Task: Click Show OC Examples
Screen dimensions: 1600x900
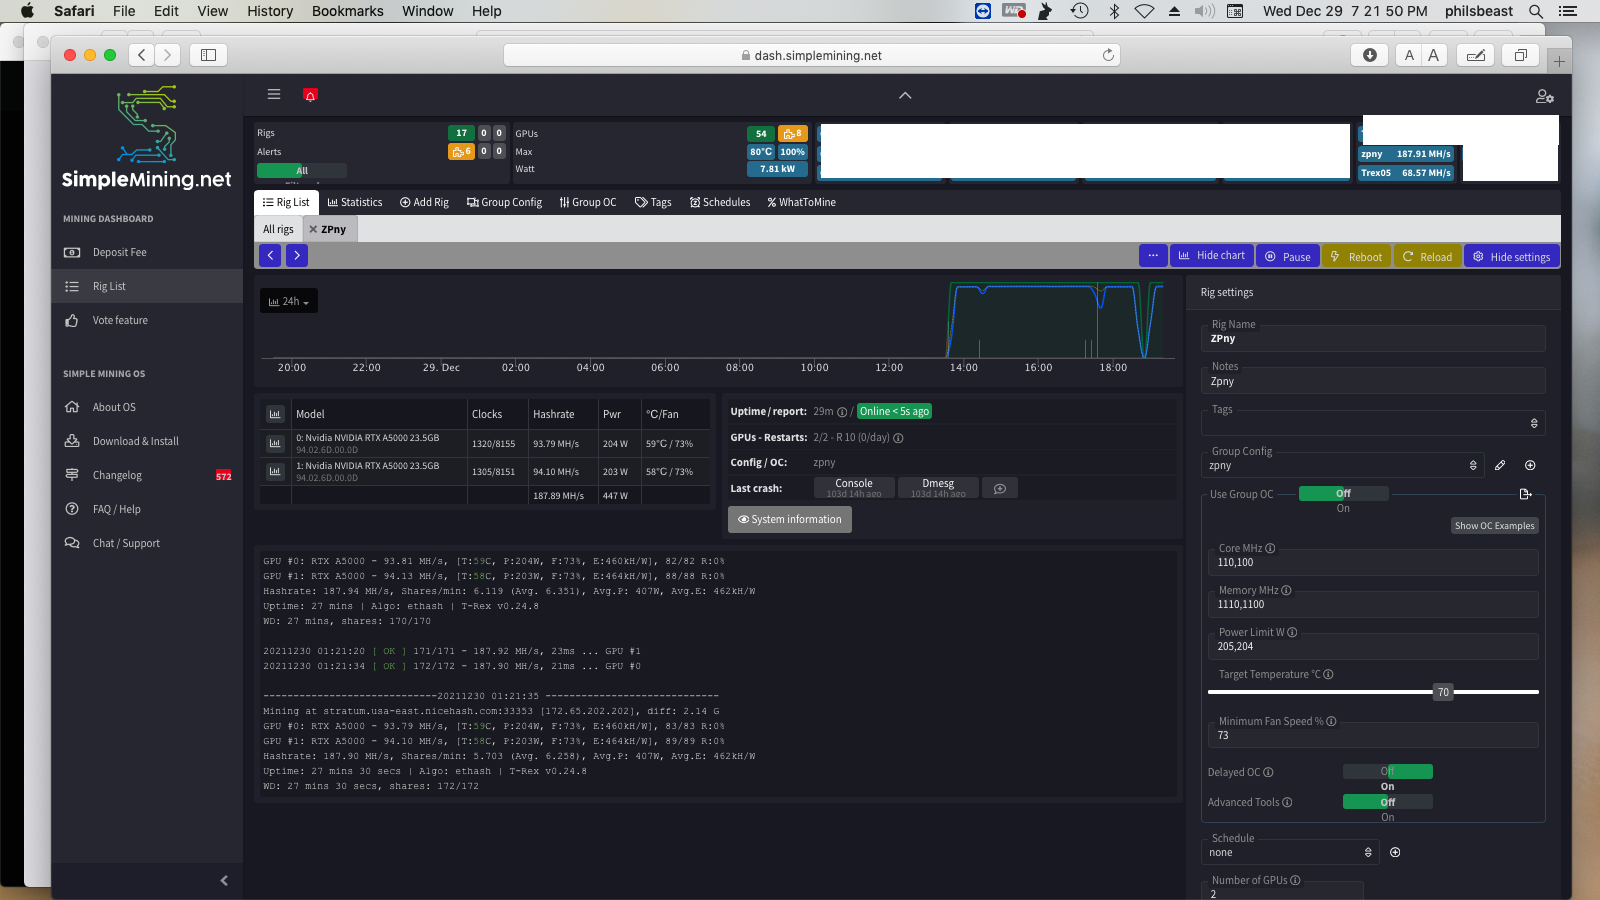Action: 1494,525
